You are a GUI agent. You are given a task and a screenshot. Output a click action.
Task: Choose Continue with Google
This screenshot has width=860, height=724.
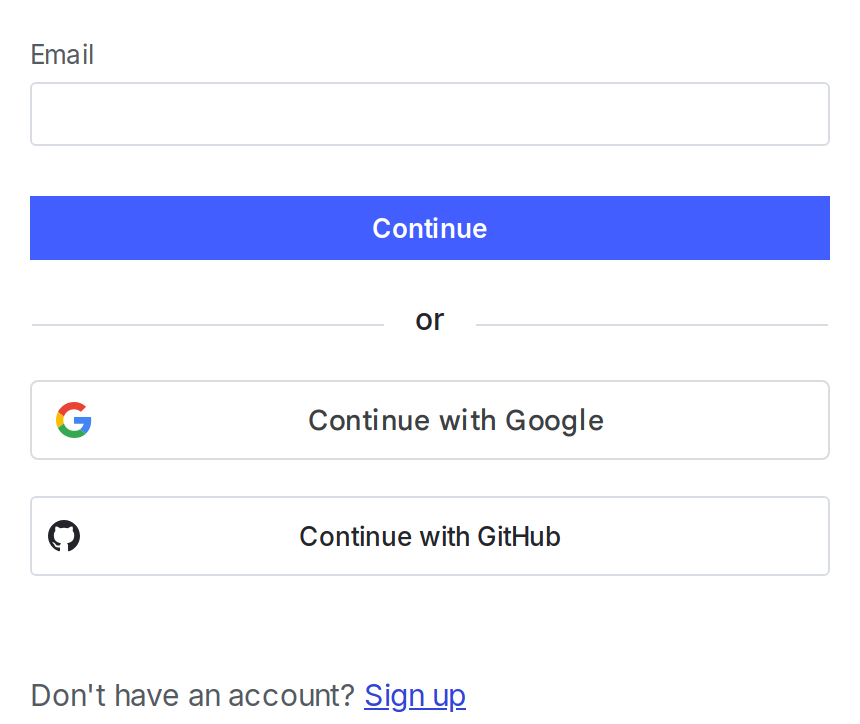point(430,420)
